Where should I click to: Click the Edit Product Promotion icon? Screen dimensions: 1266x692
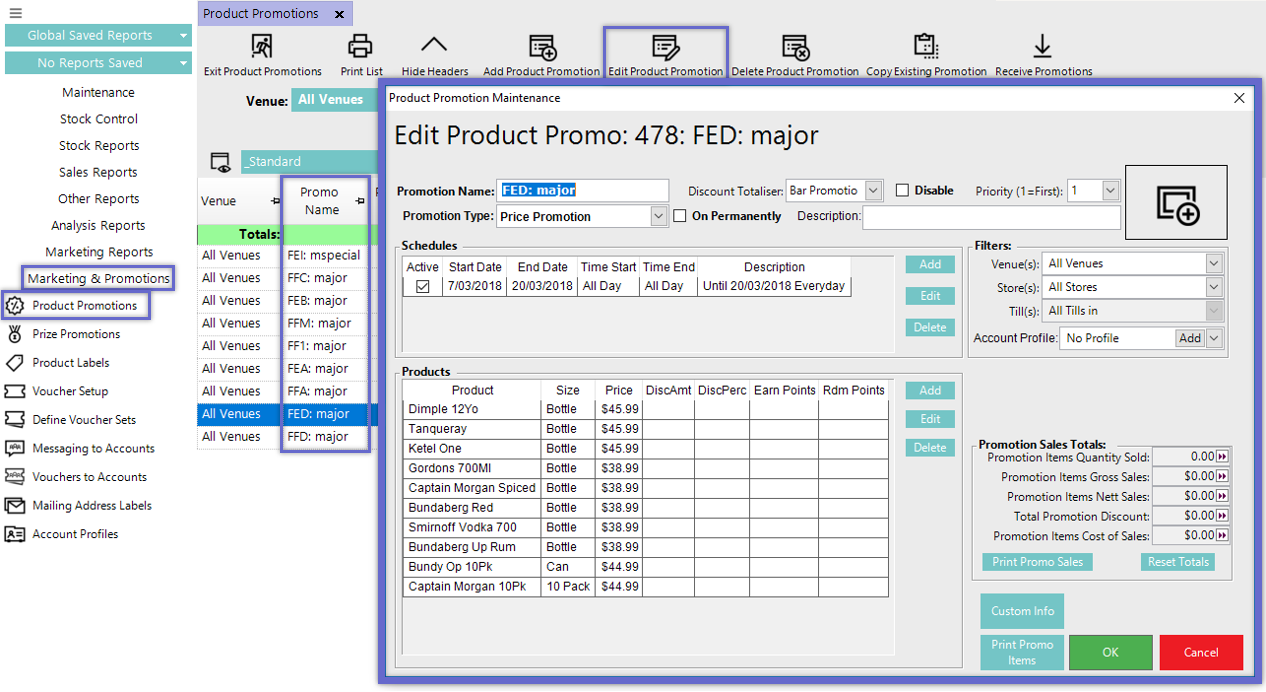665,46
